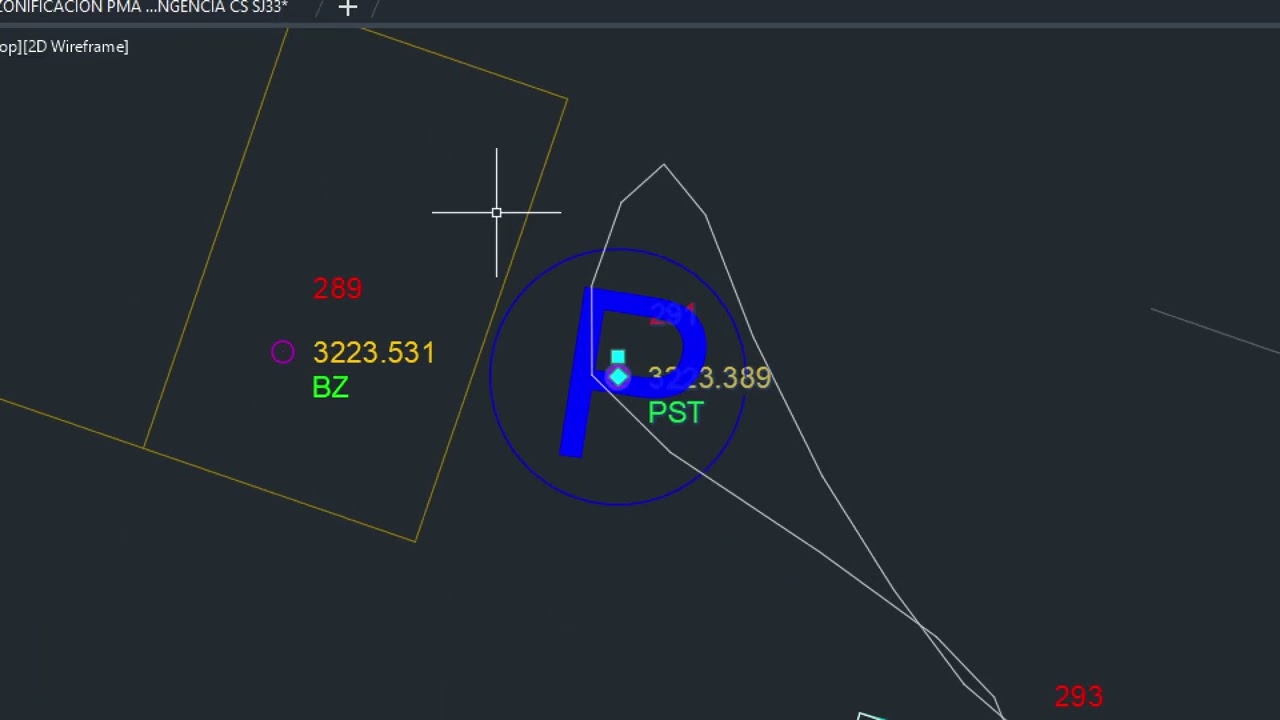Screen dimensions: 1280x720
Task: Select the elevation text 3223.389
Action: click(709, 378)
